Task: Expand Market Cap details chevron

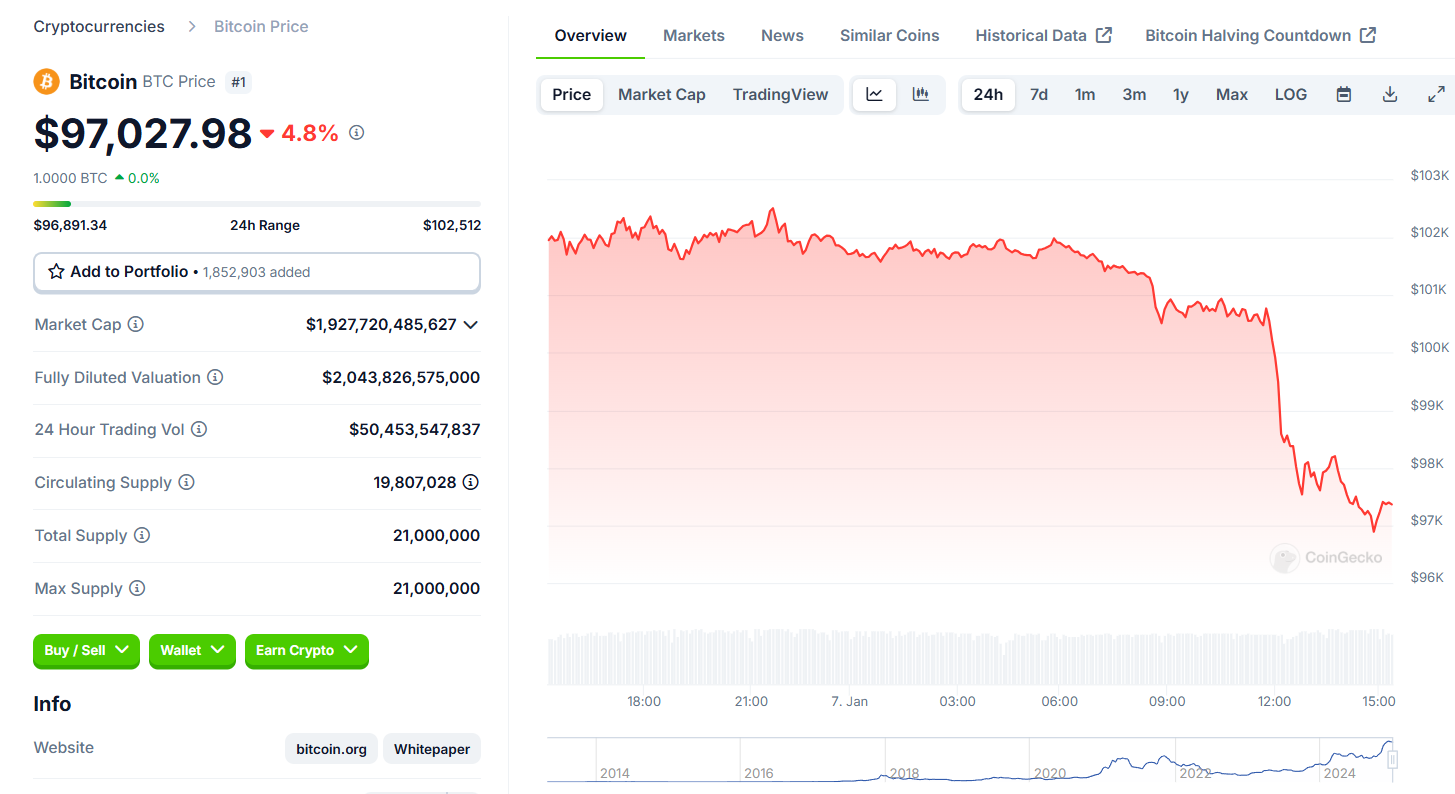Action: tap(471, 325)
